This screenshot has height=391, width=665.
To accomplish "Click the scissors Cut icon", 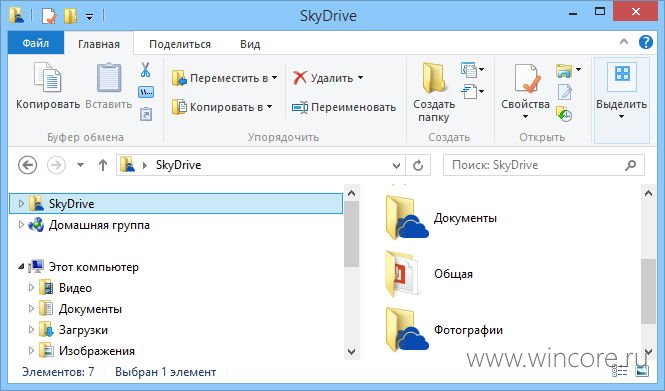I will coord(145,70).
